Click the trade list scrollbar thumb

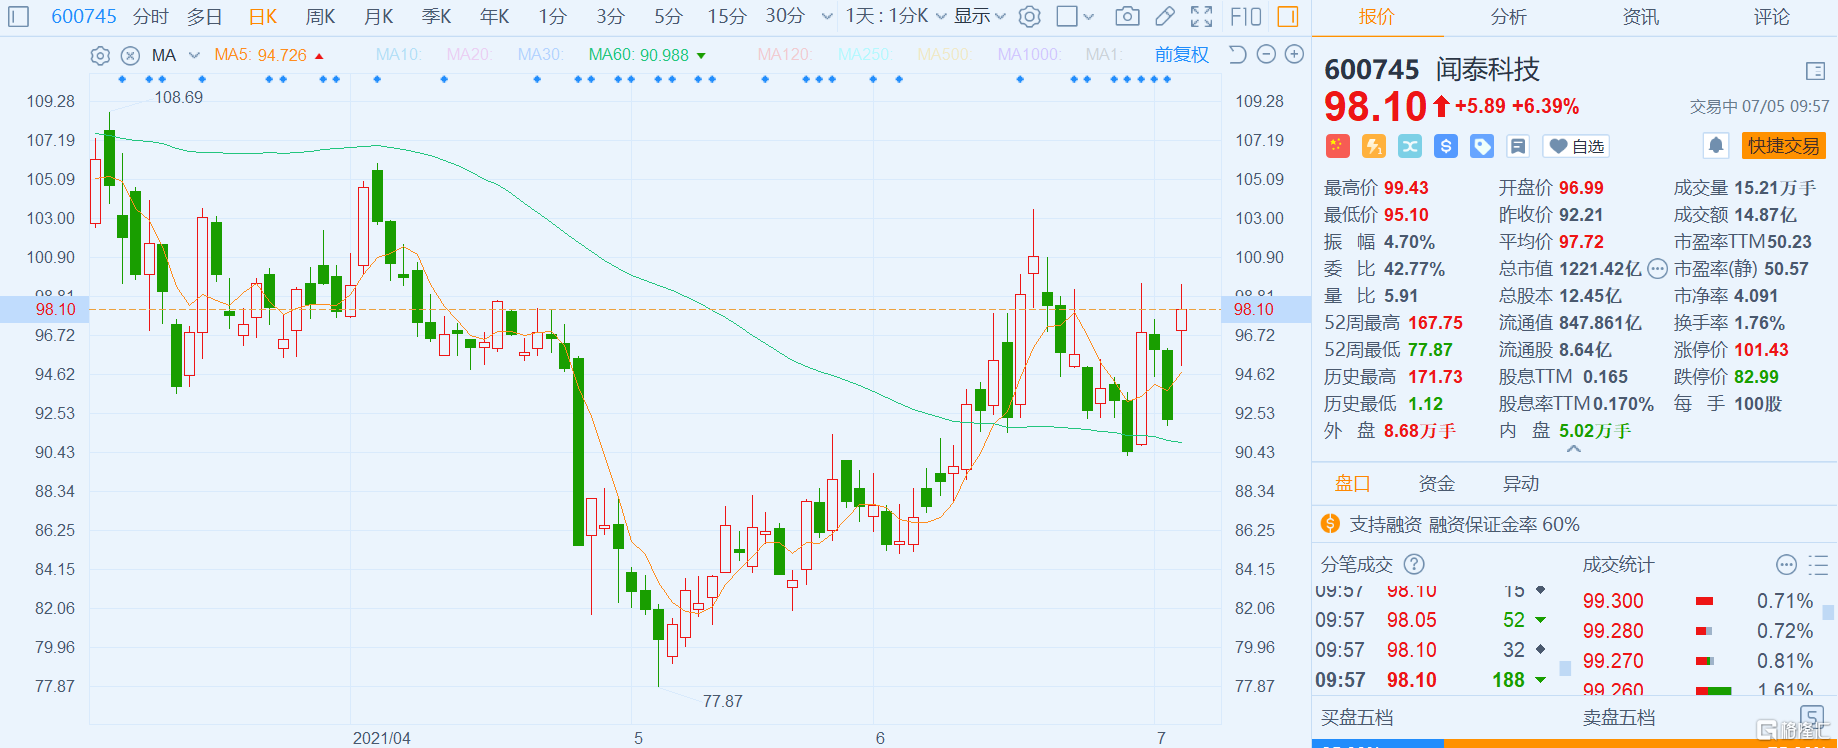(x=1565, y=668)
